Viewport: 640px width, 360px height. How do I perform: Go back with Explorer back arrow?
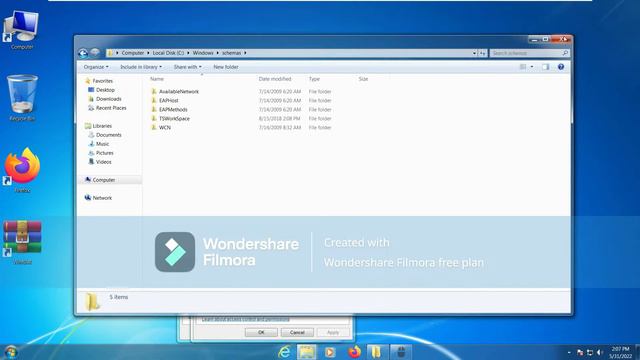(x=83, y=53)
